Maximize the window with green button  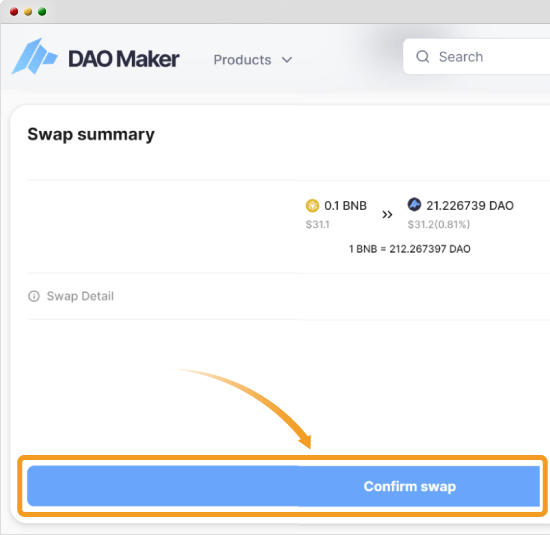tap(42, 12)
